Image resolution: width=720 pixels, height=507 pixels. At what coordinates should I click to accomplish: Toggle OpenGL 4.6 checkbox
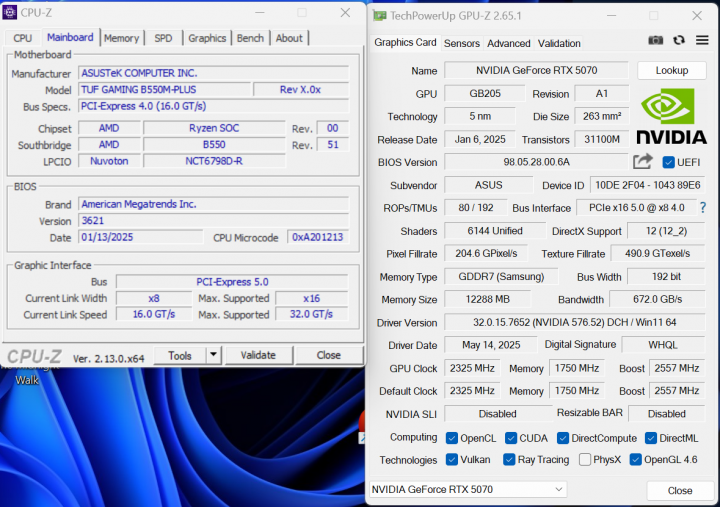[636, 459]
